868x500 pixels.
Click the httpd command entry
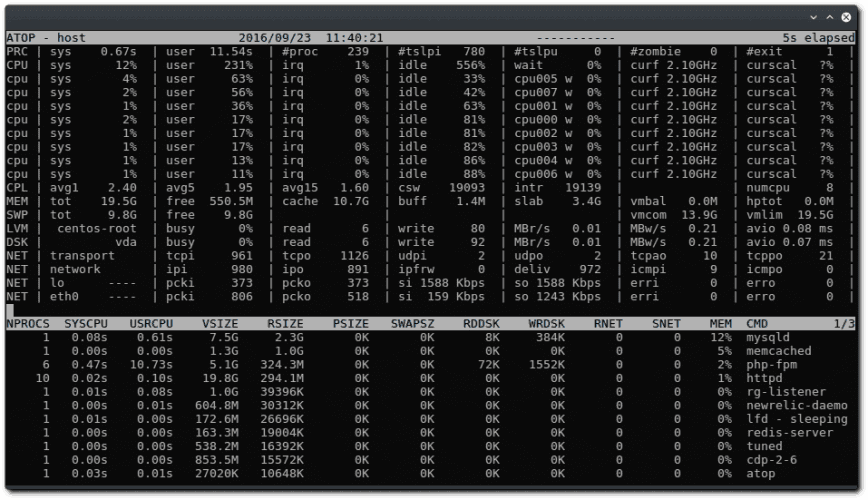coord(764,378)
